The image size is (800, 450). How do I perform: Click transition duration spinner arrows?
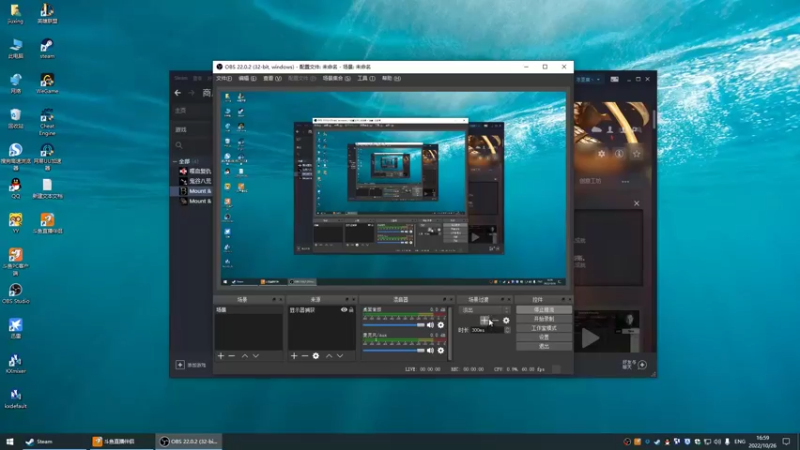pyautogui.click(x=507, y=330)
